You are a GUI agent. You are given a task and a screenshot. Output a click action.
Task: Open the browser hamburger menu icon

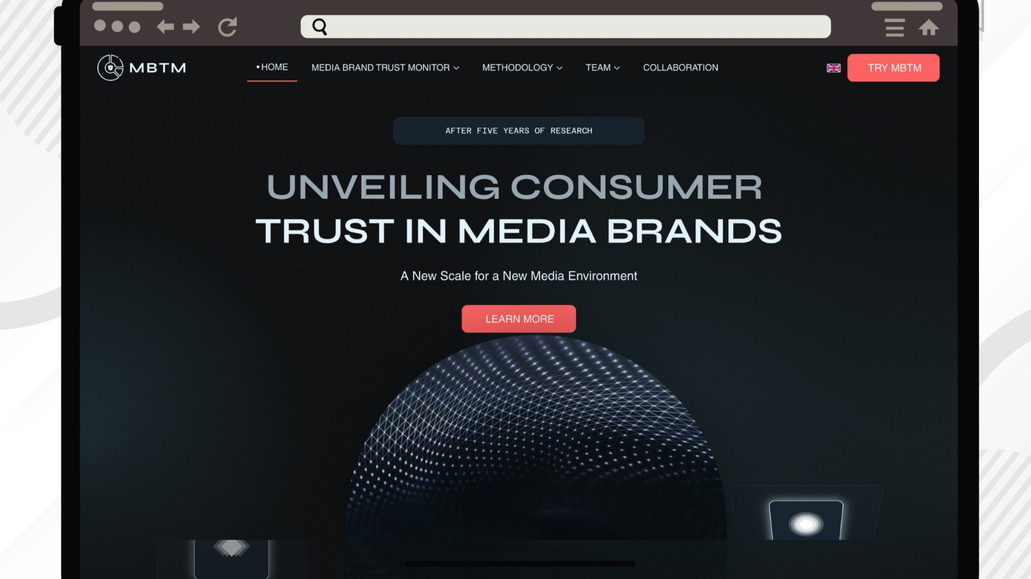click(x=894, y=28)
